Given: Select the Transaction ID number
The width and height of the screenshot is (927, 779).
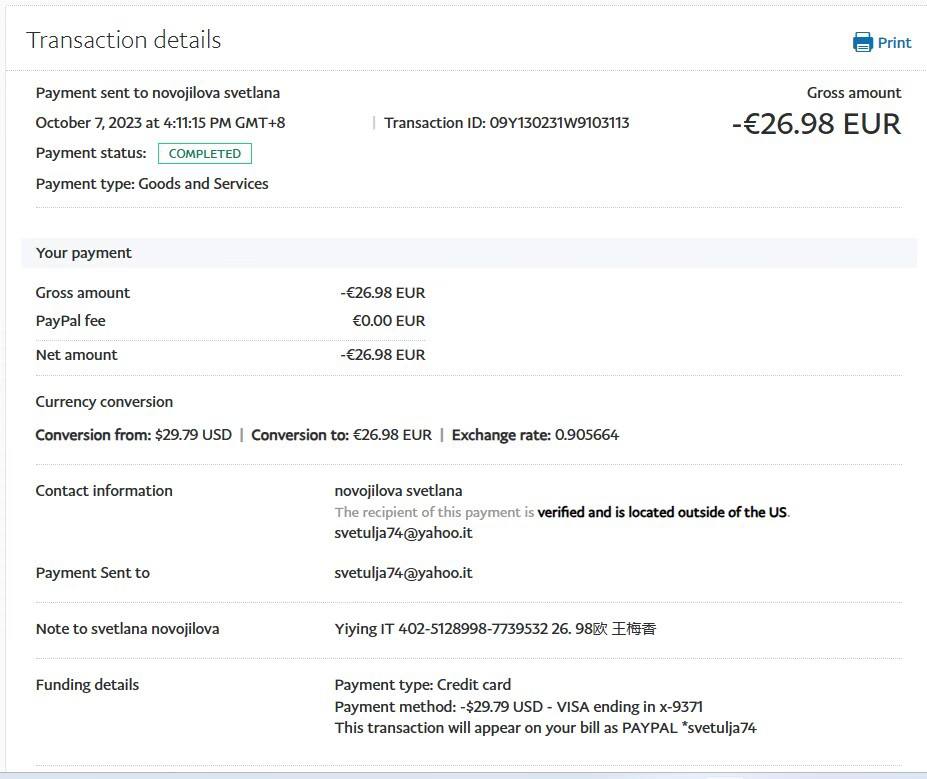Looking at the screenshot, I should click(x=559, y=123).
